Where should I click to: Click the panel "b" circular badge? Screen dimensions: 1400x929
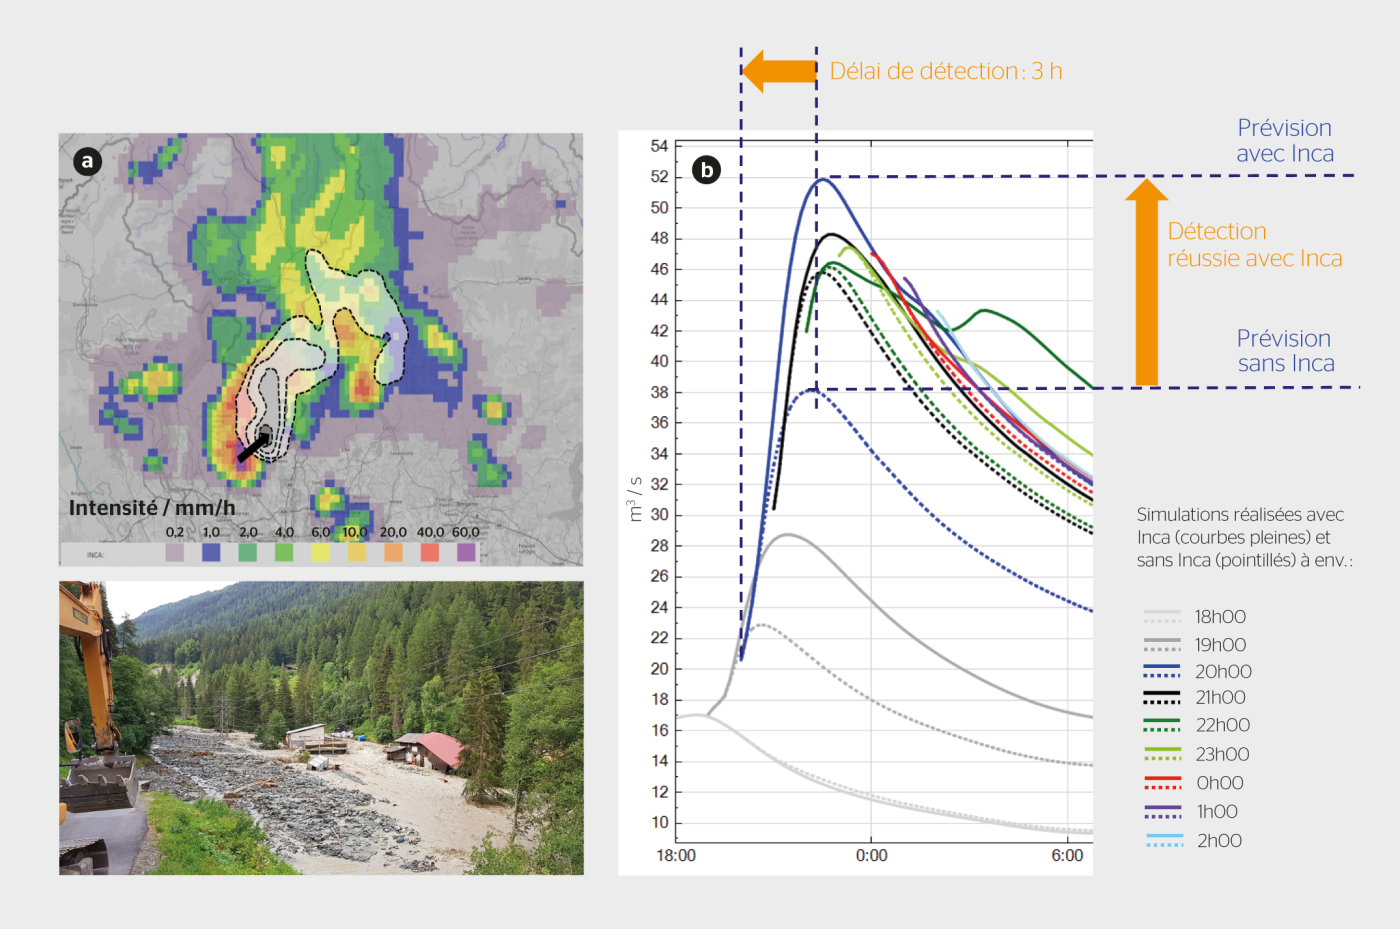(706, 170)
